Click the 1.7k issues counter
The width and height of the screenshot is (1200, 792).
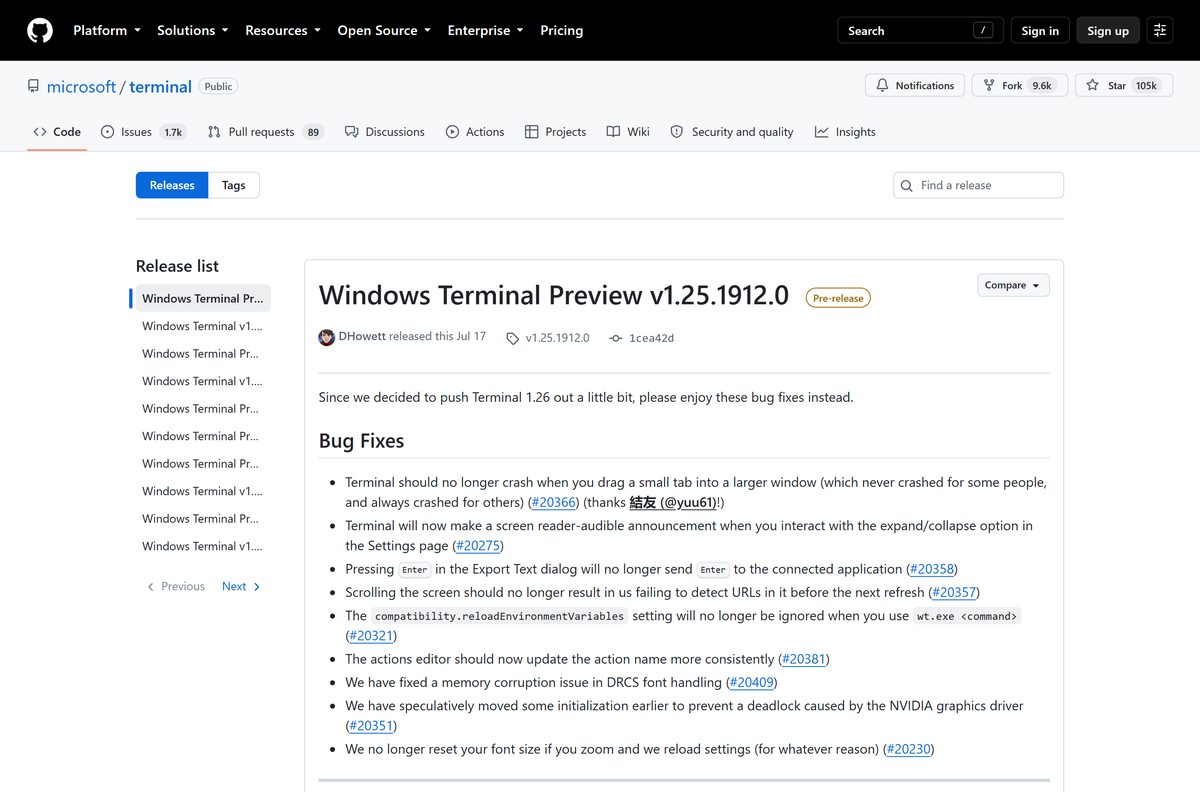click(173, 132)
